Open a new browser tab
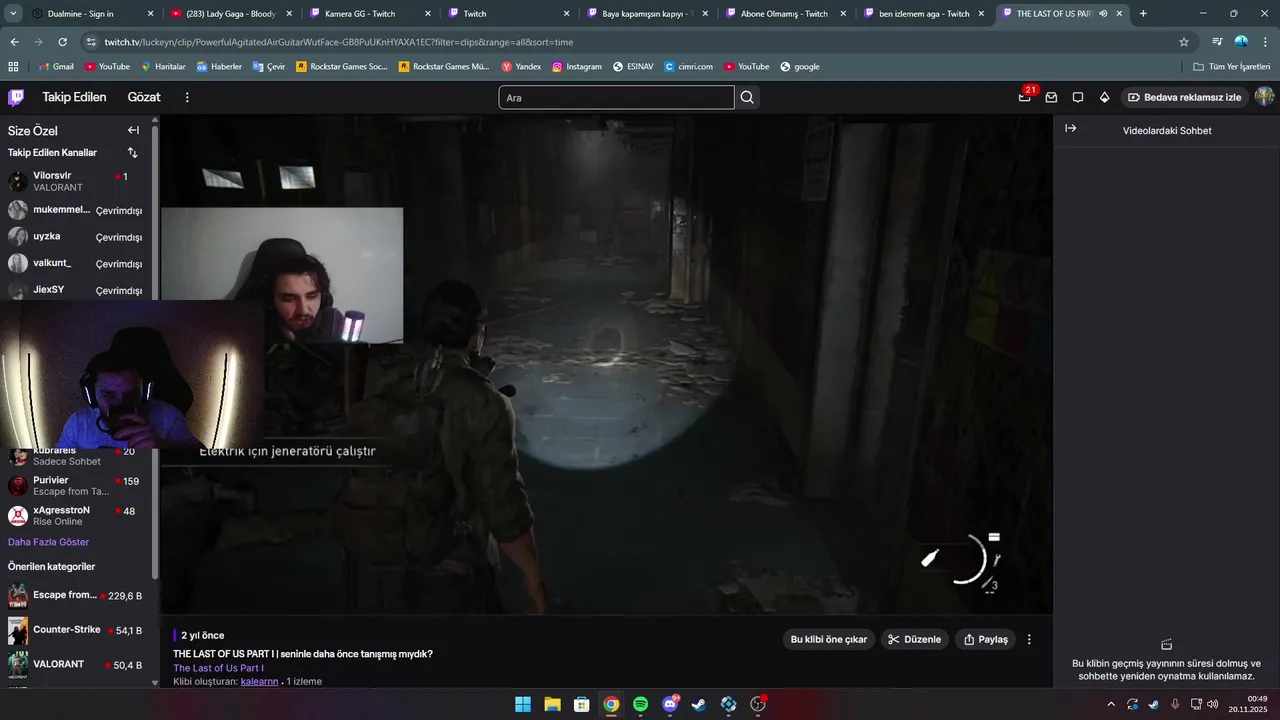Viewport: 1280px width, 720px height. (x=1143, y=14)
